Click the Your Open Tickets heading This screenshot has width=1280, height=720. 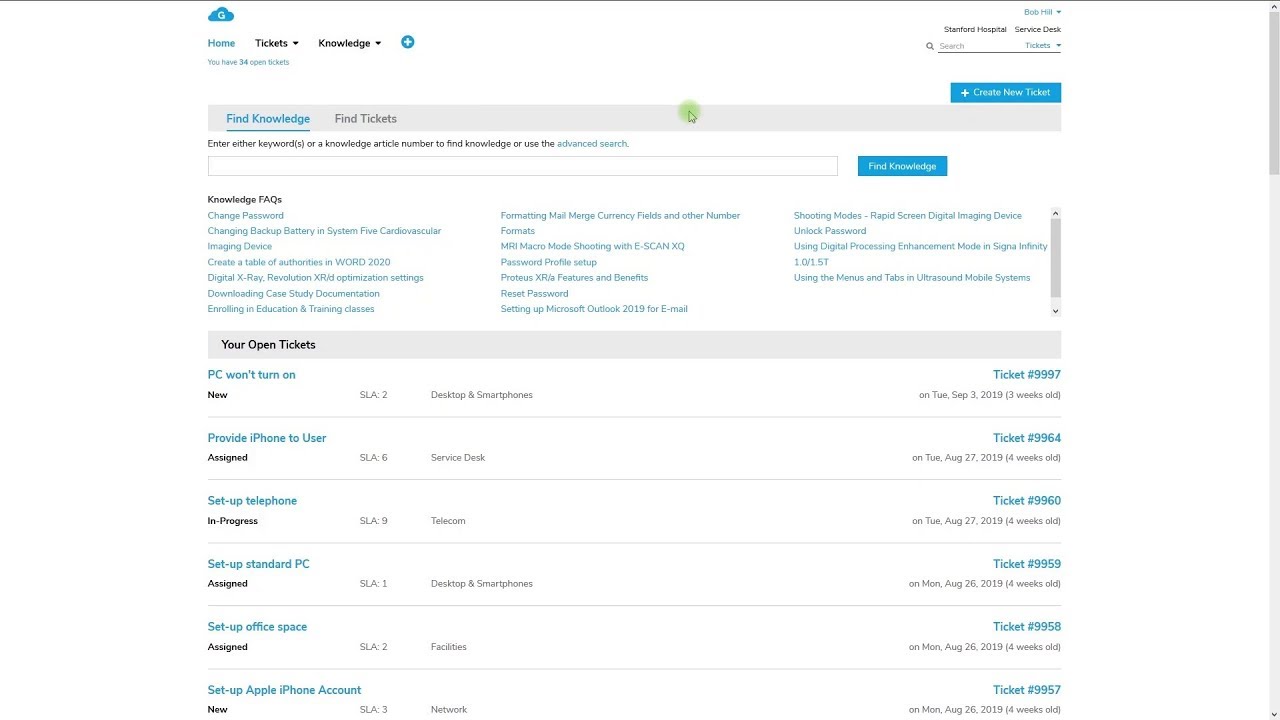(268, 345)
